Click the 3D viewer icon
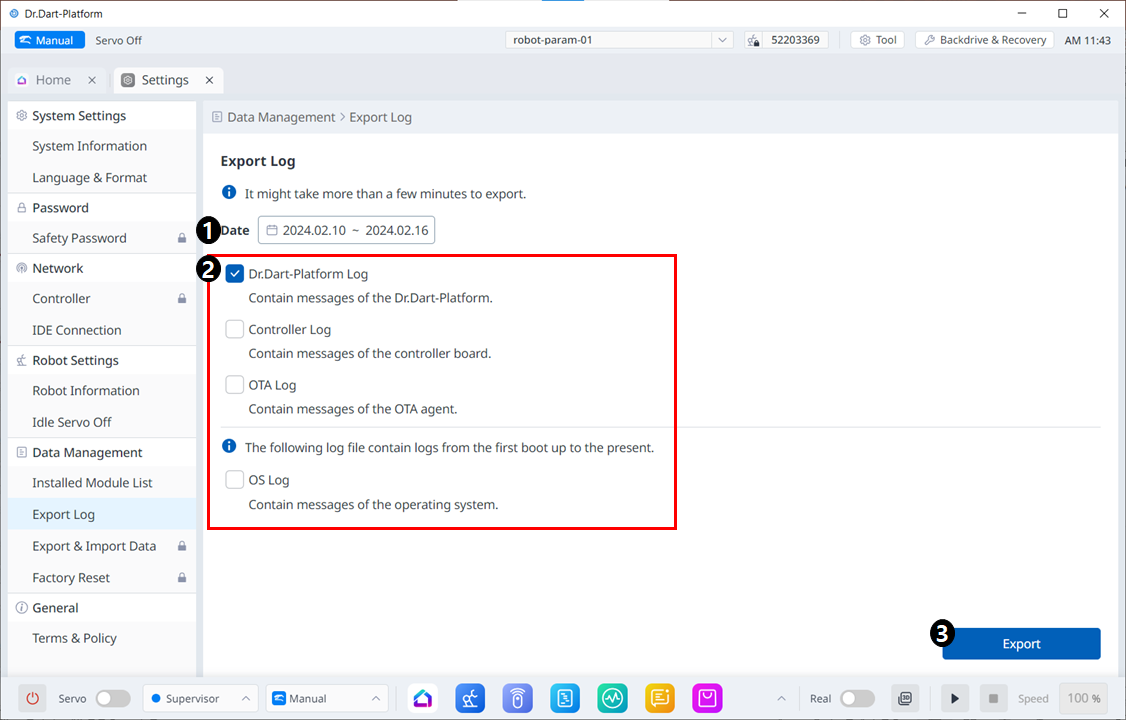Image resolution: width=1126 pixels, height=720 pixels. pos(905,698)
